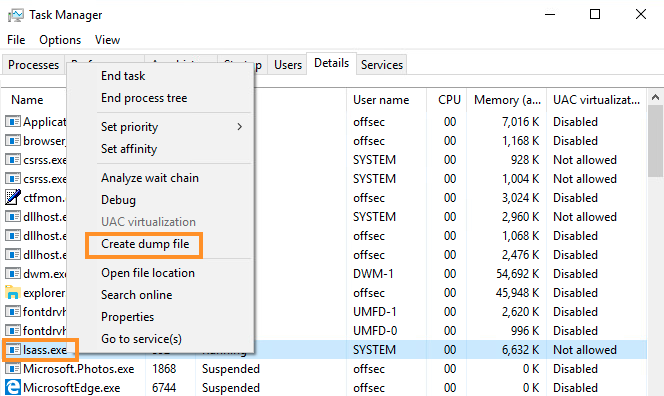The height and width of the screenshot is (396, 664).
Task: Switch to the Processes tab
Action: [33, 65]
